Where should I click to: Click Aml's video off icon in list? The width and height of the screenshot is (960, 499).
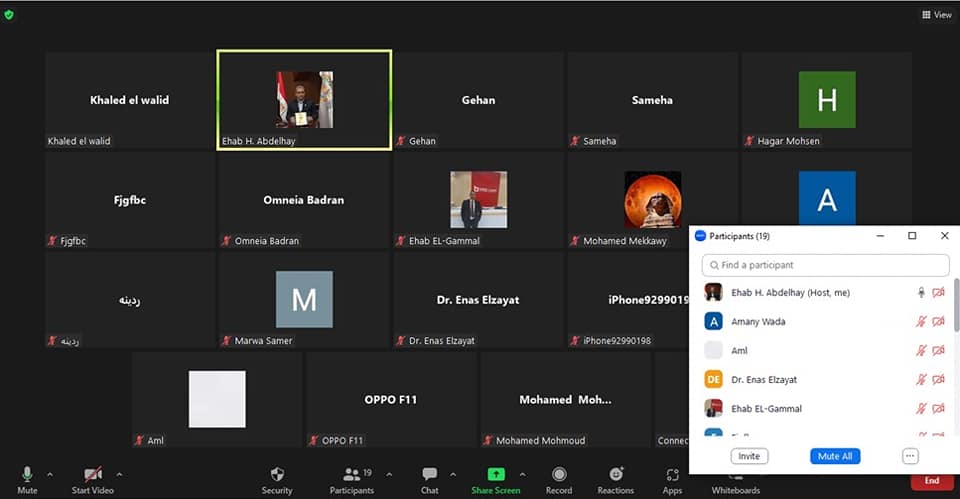click(x=938, y=351)
